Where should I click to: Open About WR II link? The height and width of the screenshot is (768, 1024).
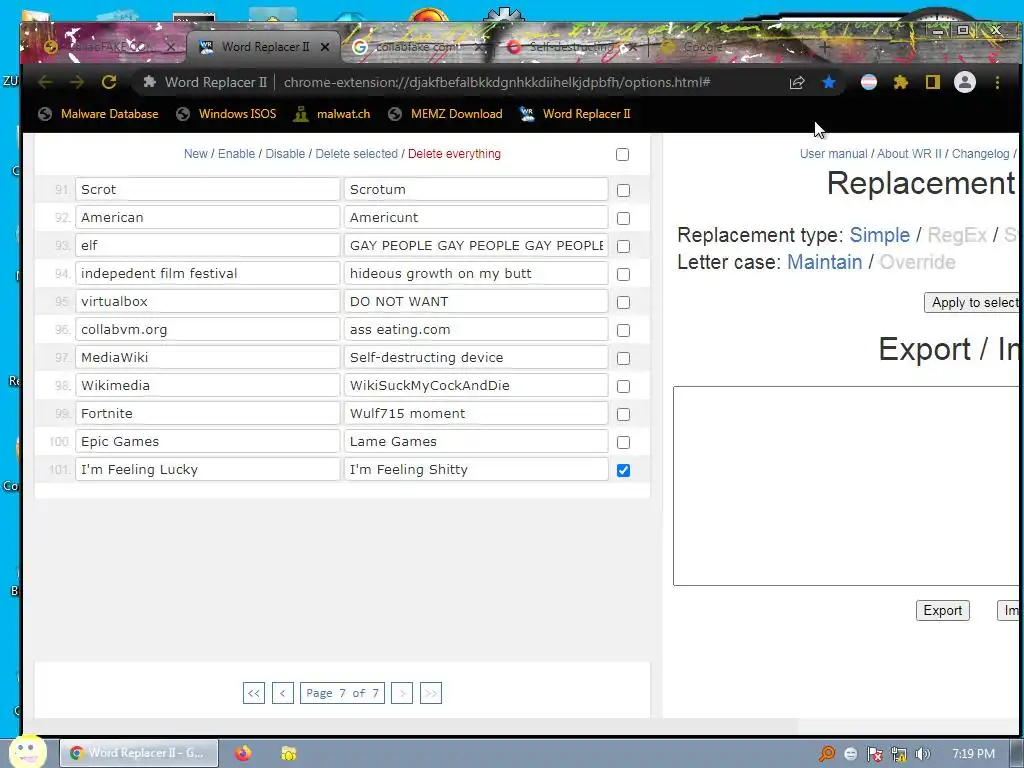point(909,154)
